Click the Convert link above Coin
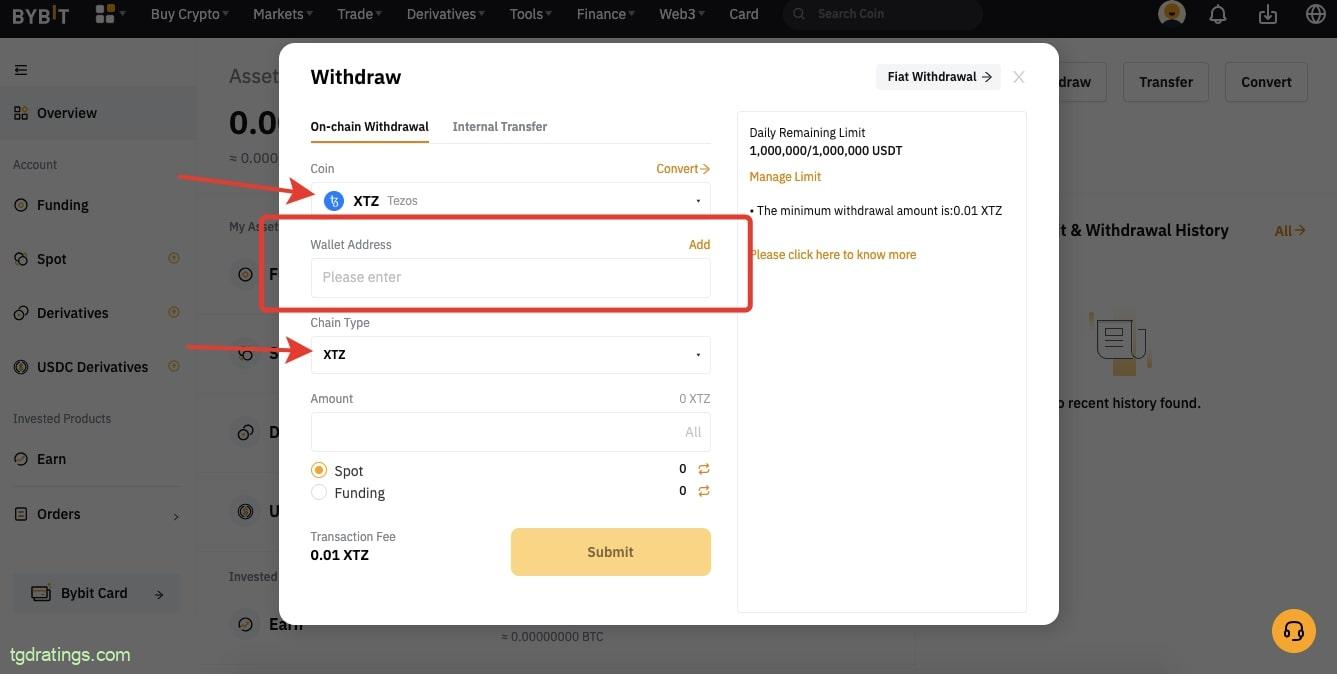Image resolution: width=1337 pixels, height=674 pixels. coord(683,169)
